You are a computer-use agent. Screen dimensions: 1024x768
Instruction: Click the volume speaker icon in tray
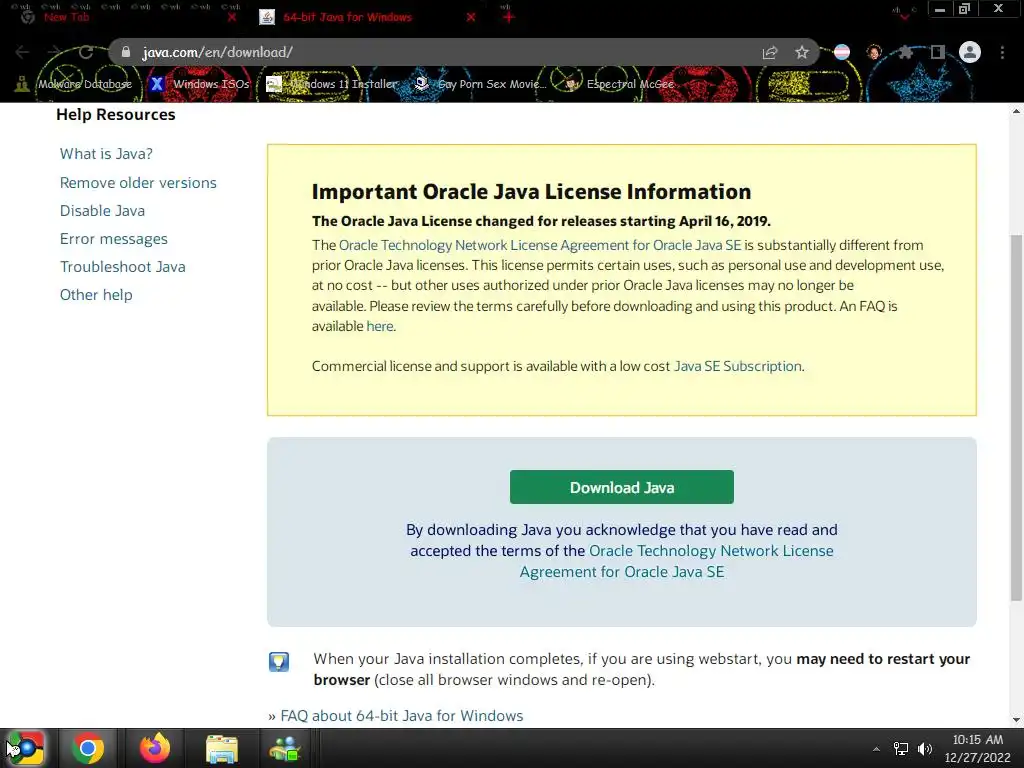pos(925,749)
